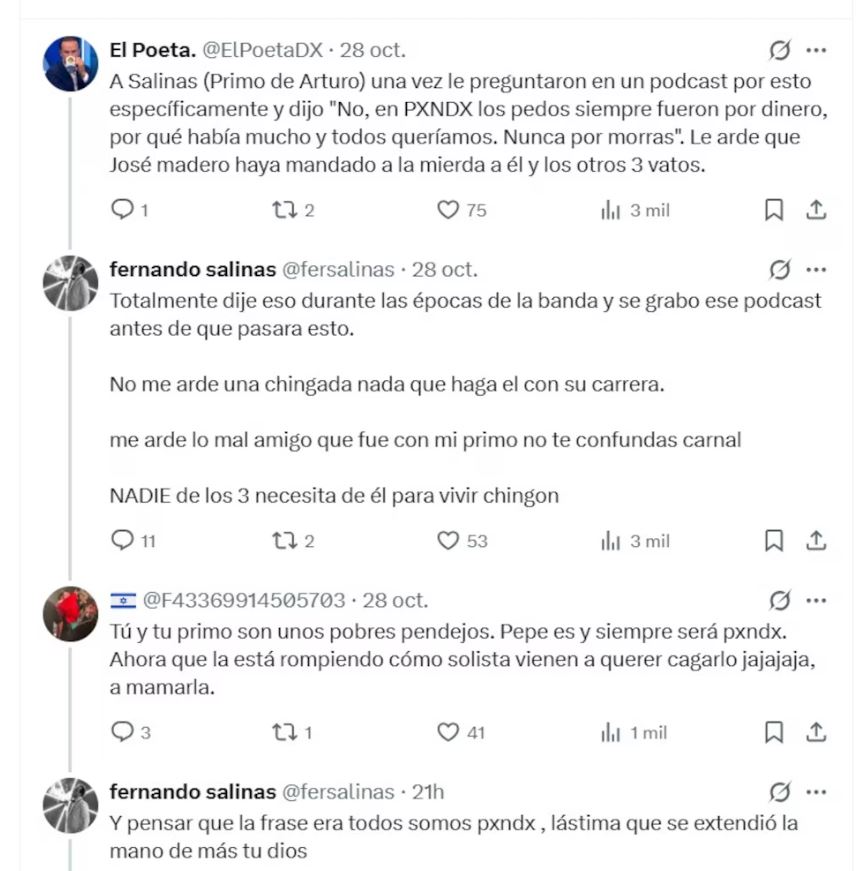Open the more options menu on El Poeta's tweet

tap(818, 49)
